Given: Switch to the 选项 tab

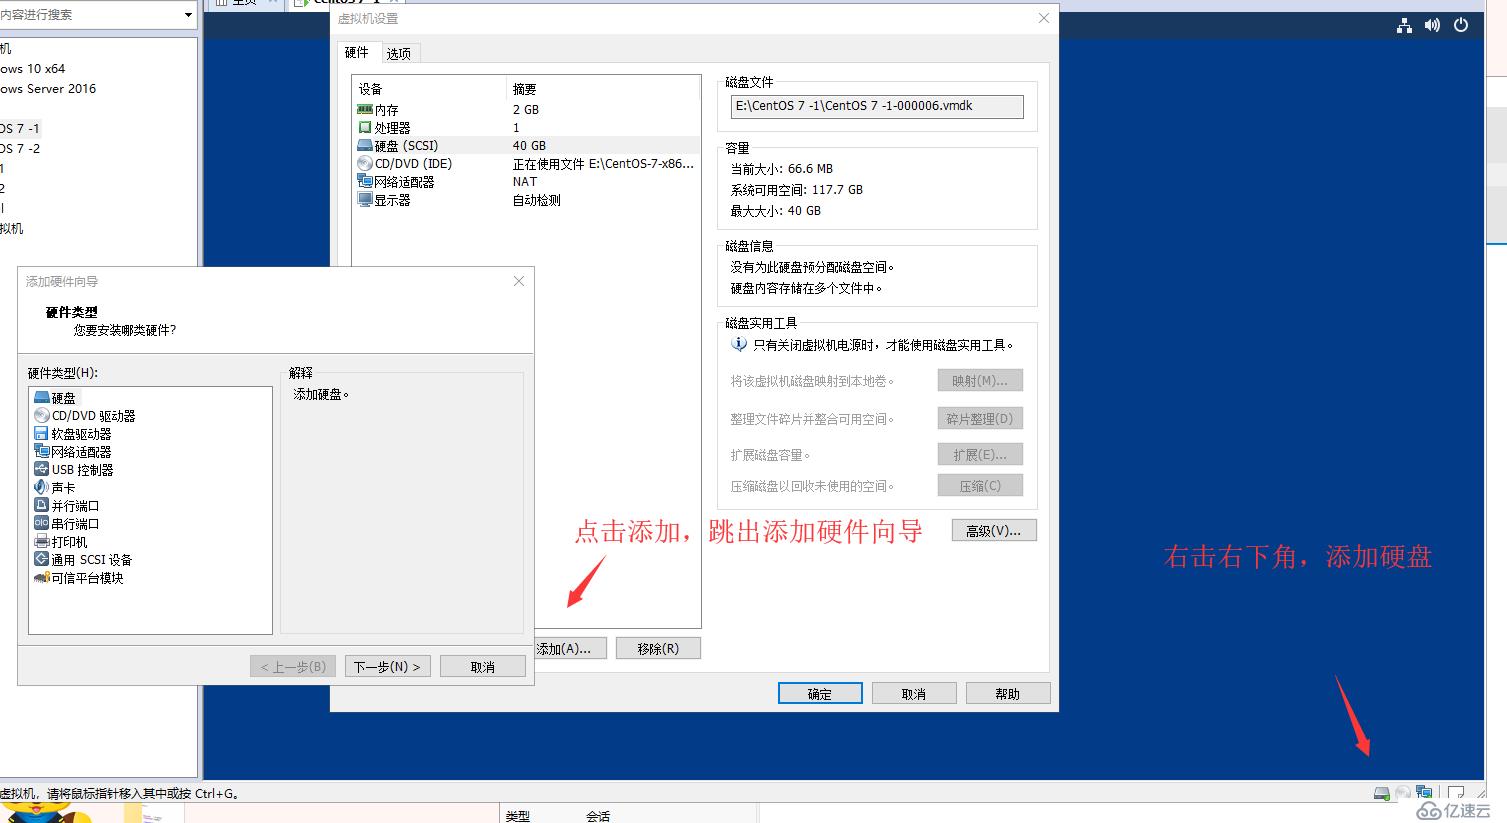Looking at the screenshot, I should [398, 54].
